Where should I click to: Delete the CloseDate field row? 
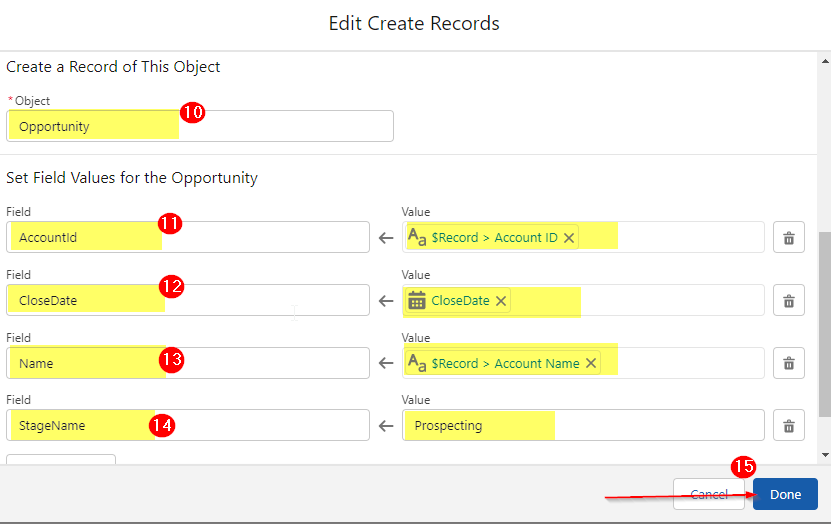[788, 301]
